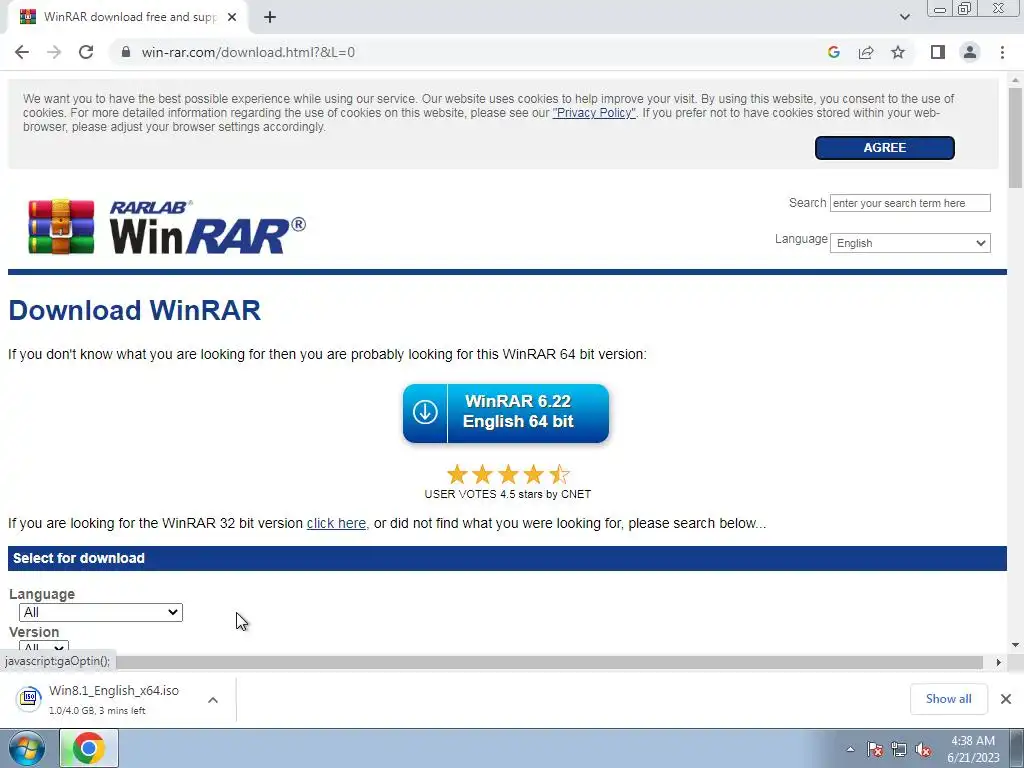Share this page via share icon

click(866, 52)
